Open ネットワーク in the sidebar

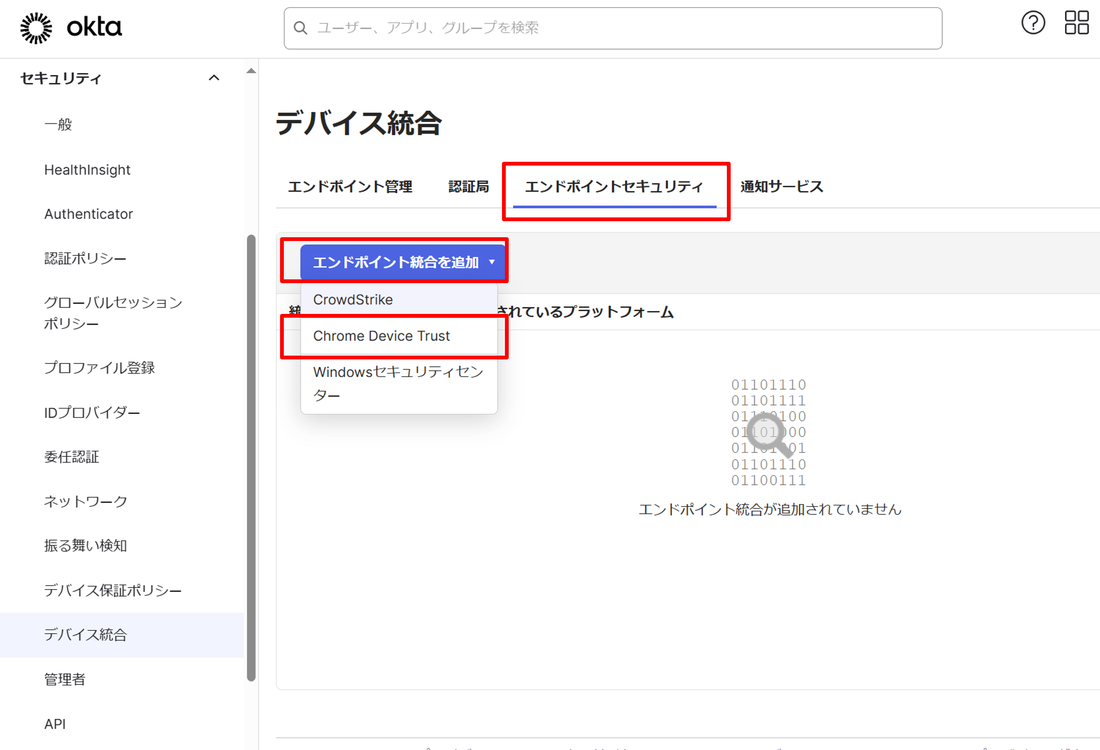click(86, 501)
